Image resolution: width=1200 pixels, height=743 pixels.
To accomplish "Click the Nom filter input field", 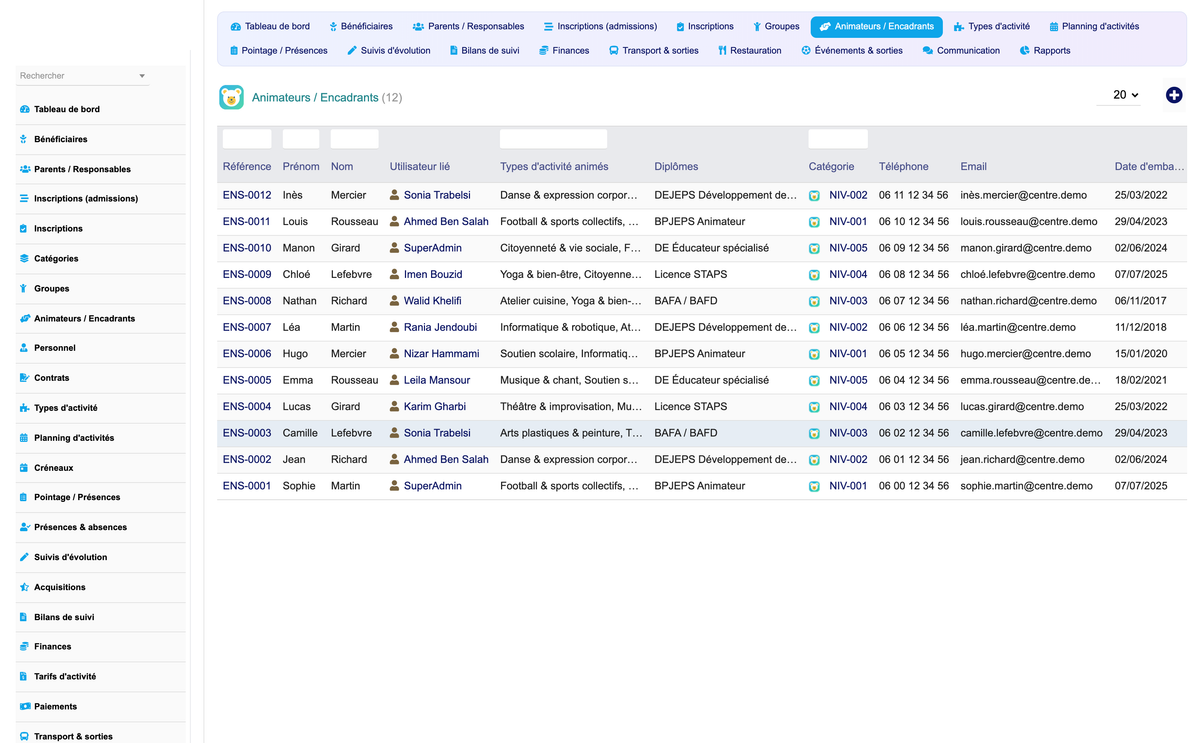I will [355, 139].
